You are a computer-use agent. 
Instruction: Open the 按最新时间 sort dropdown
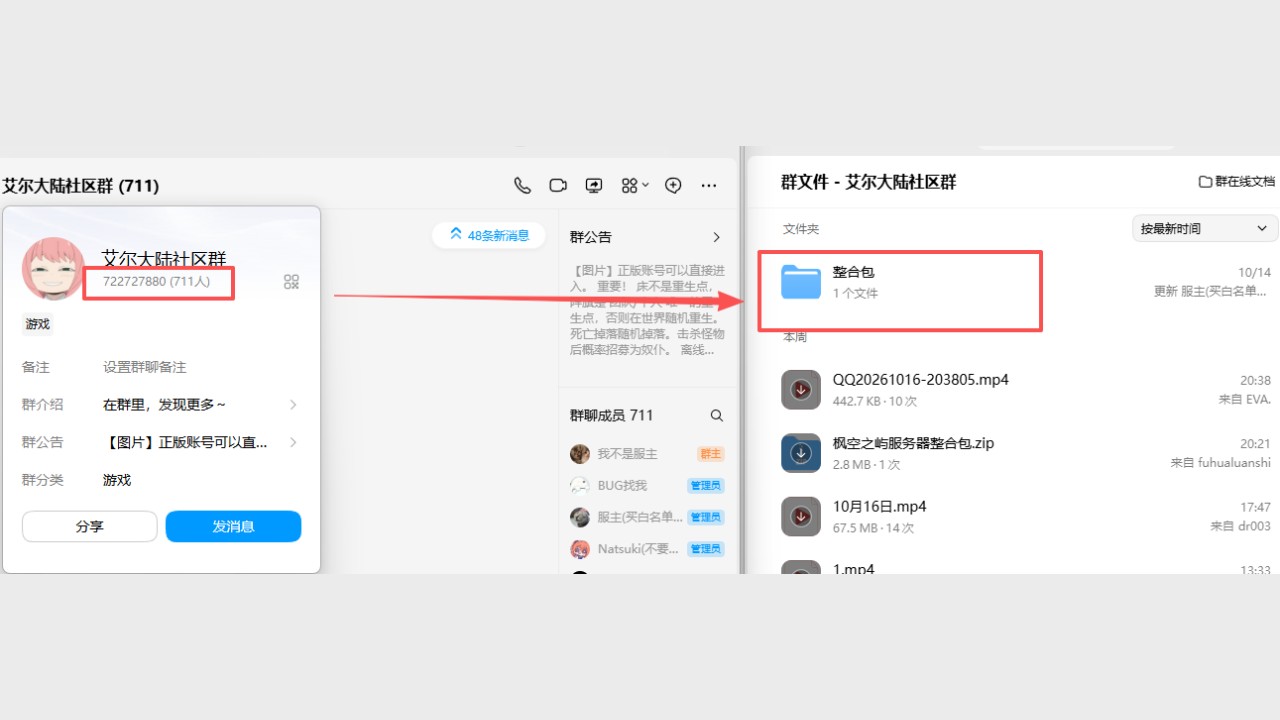click(x=1205, y=228)
